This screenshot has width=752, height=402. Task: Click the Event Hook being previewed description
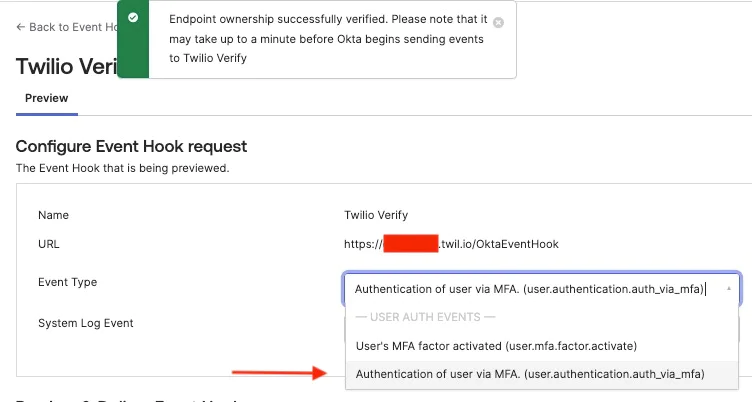[x=123, y=168]
